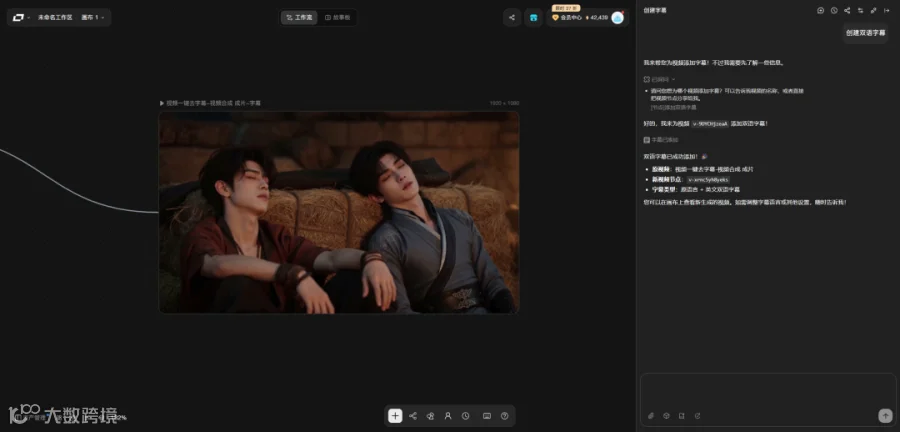Click the attachment paperclip icon in chat input
Screen dimensions: 900x432
tap(651, 415)
